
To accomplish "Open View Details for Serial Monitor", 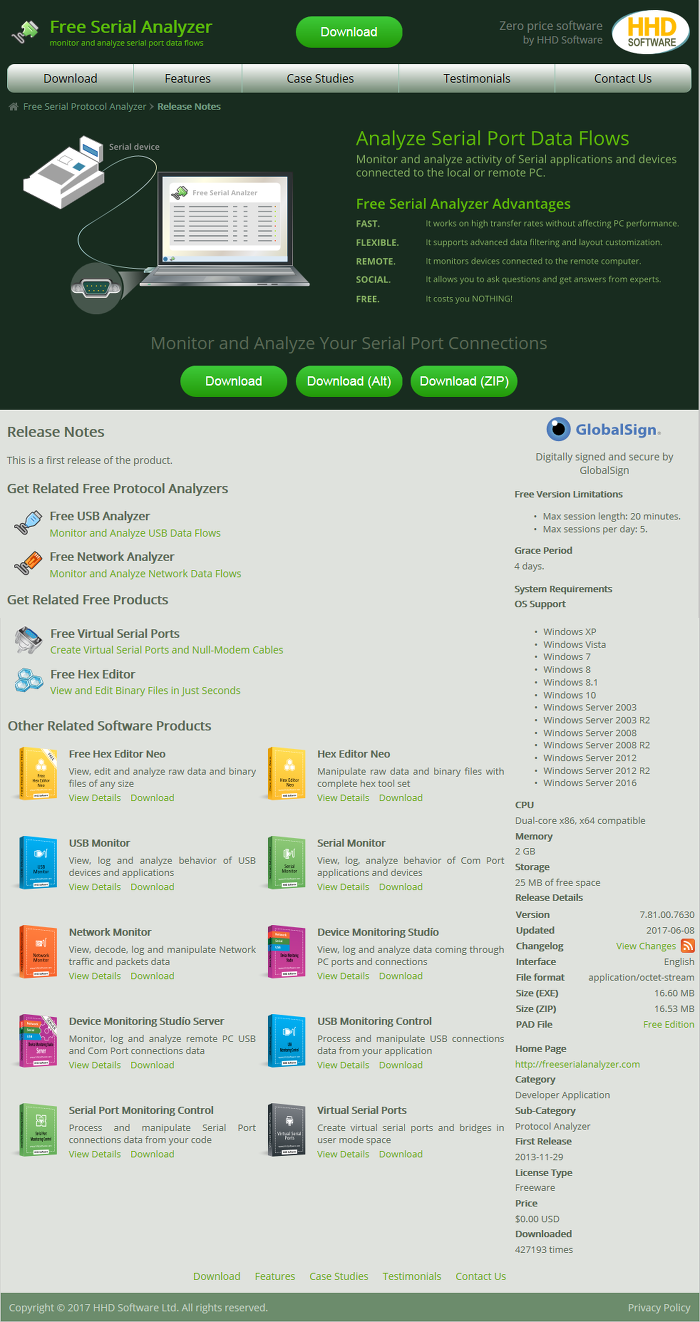I will coord(343,887).
